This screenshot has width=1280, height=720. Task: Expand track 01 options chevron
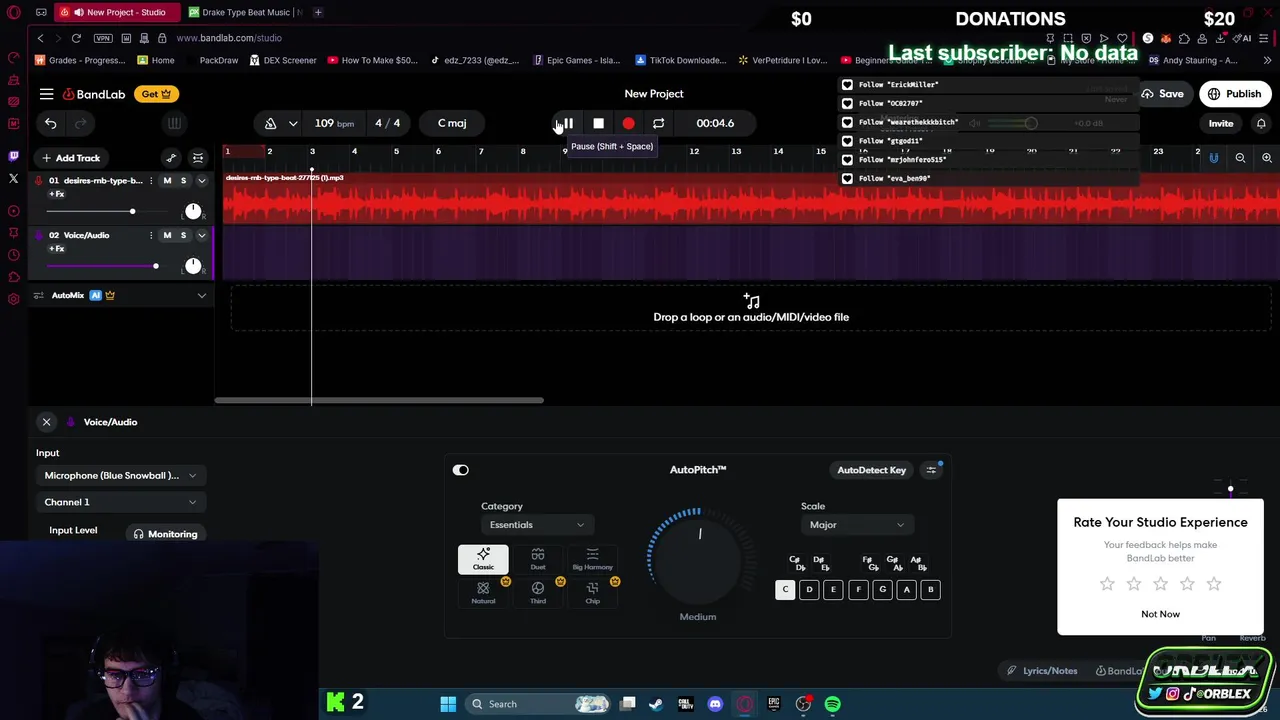pyautogui.click(x=201, y=181)
